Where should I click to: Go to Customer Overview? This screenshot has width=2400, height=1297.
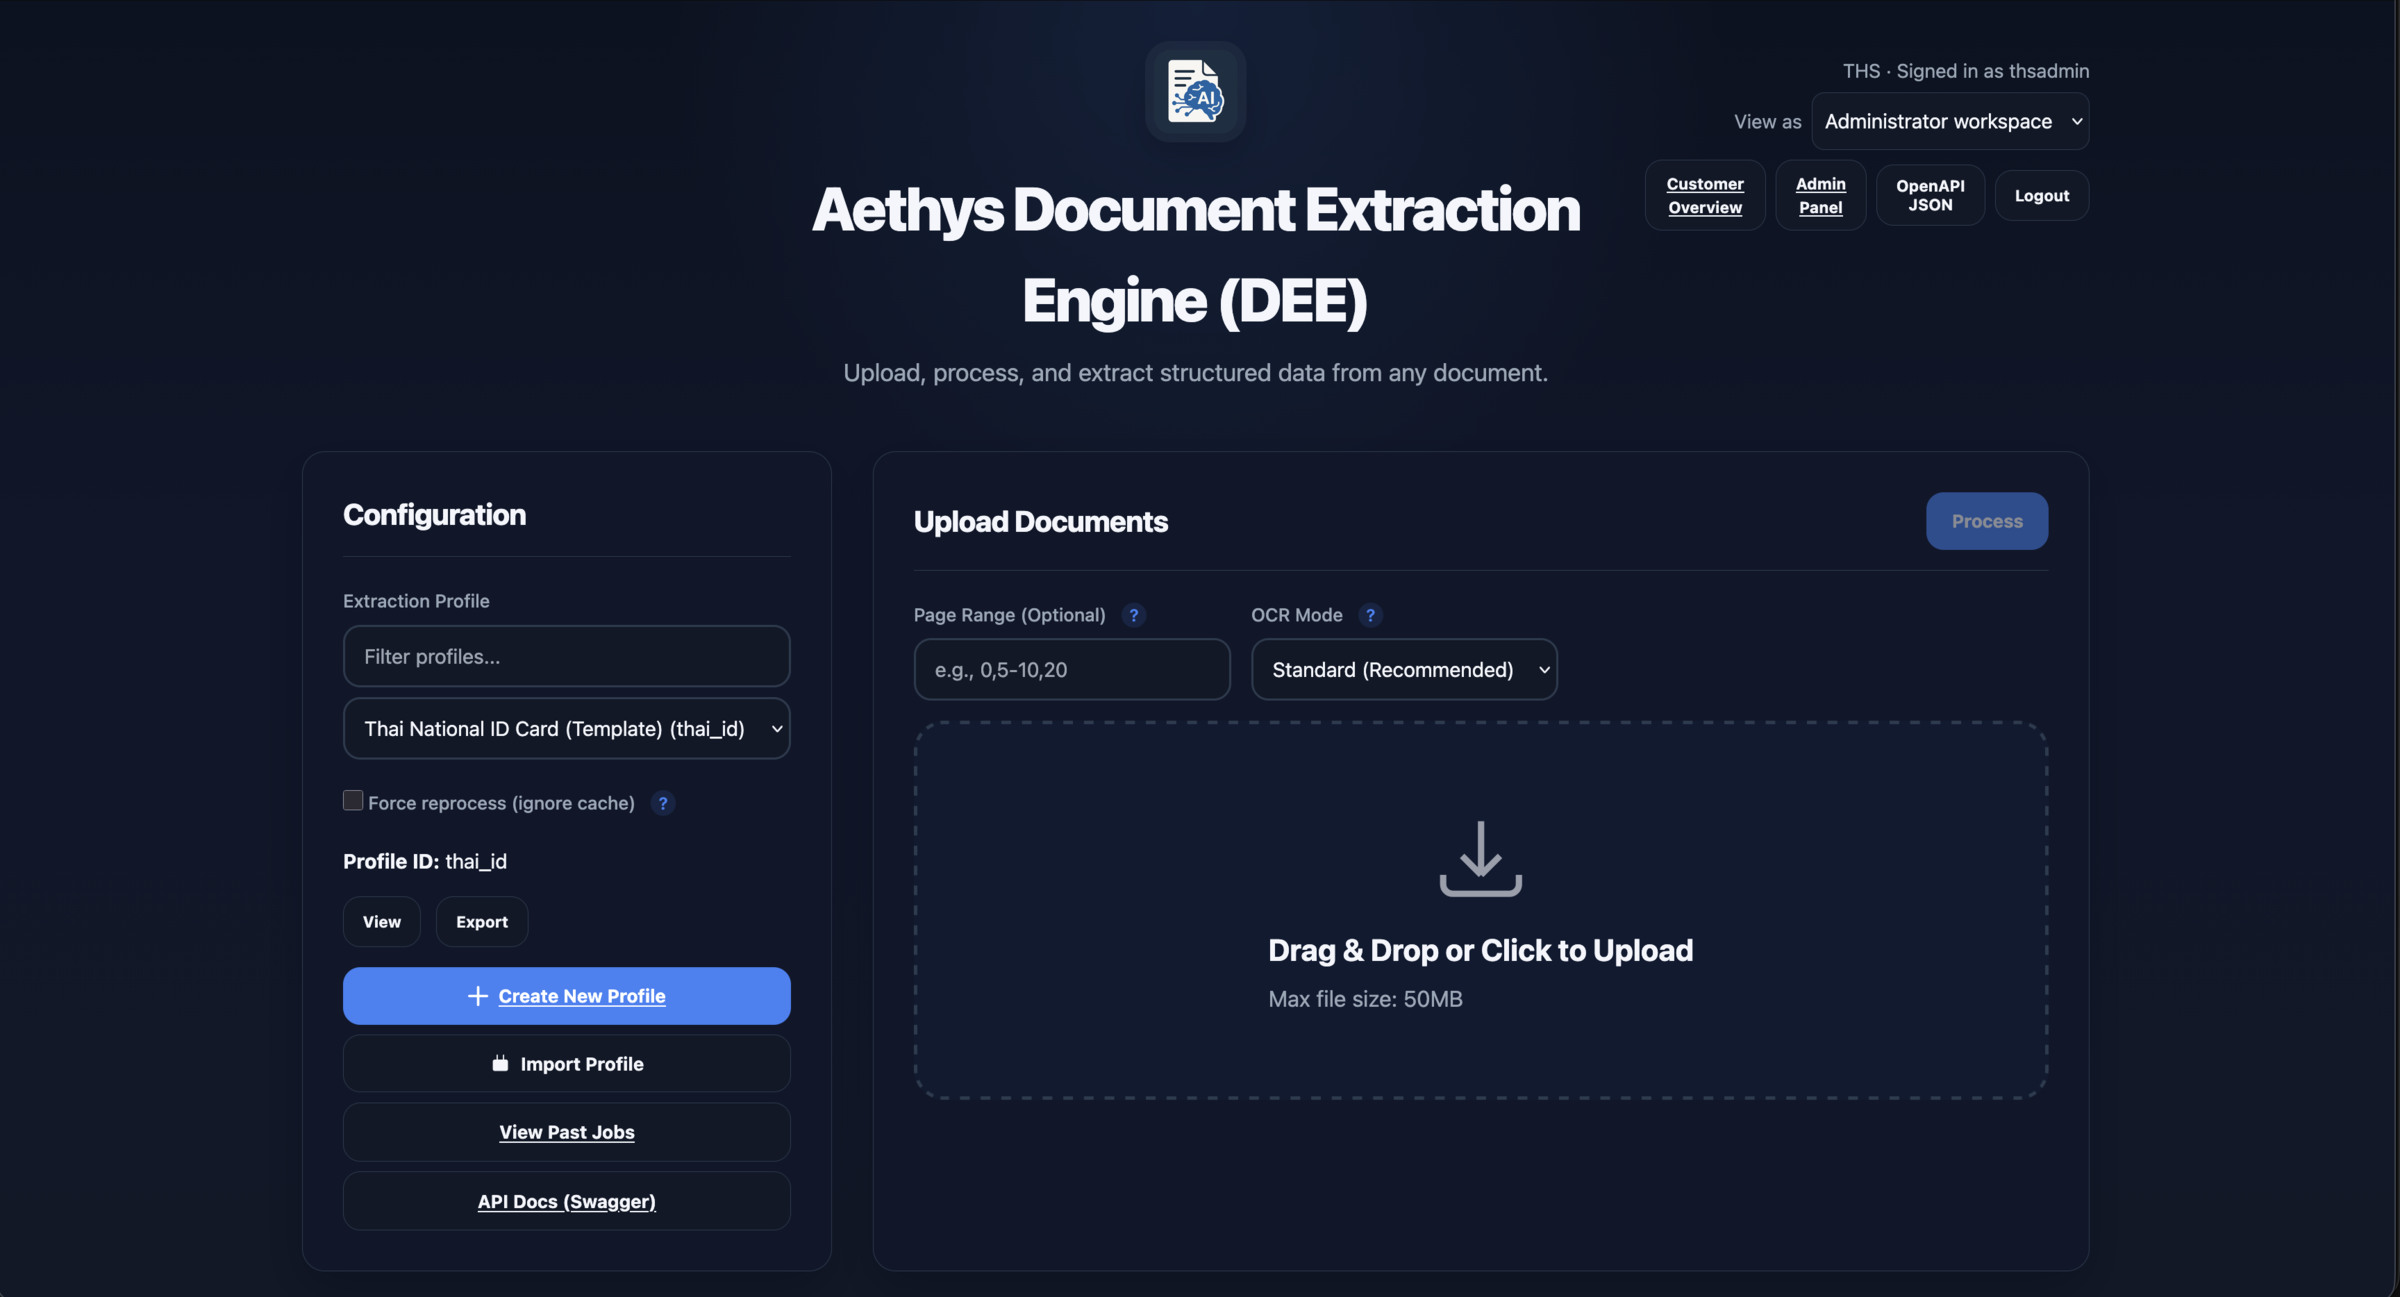click(1705, 195)
